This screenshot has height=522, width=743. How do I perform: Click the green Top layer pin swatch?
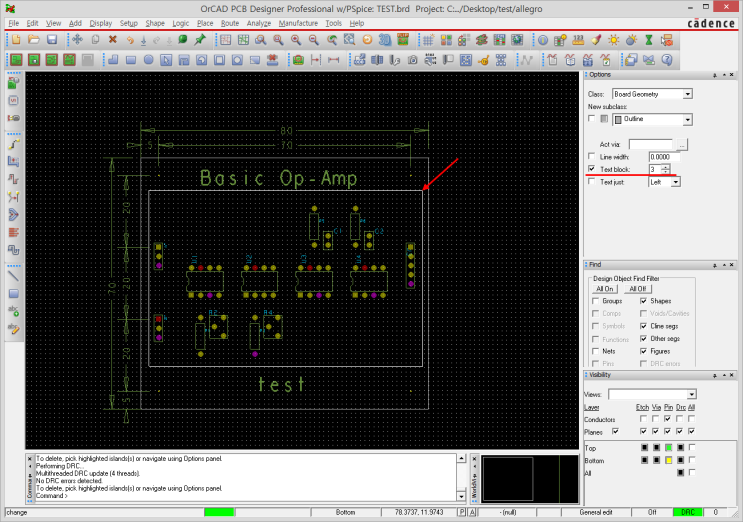(668, 447)
